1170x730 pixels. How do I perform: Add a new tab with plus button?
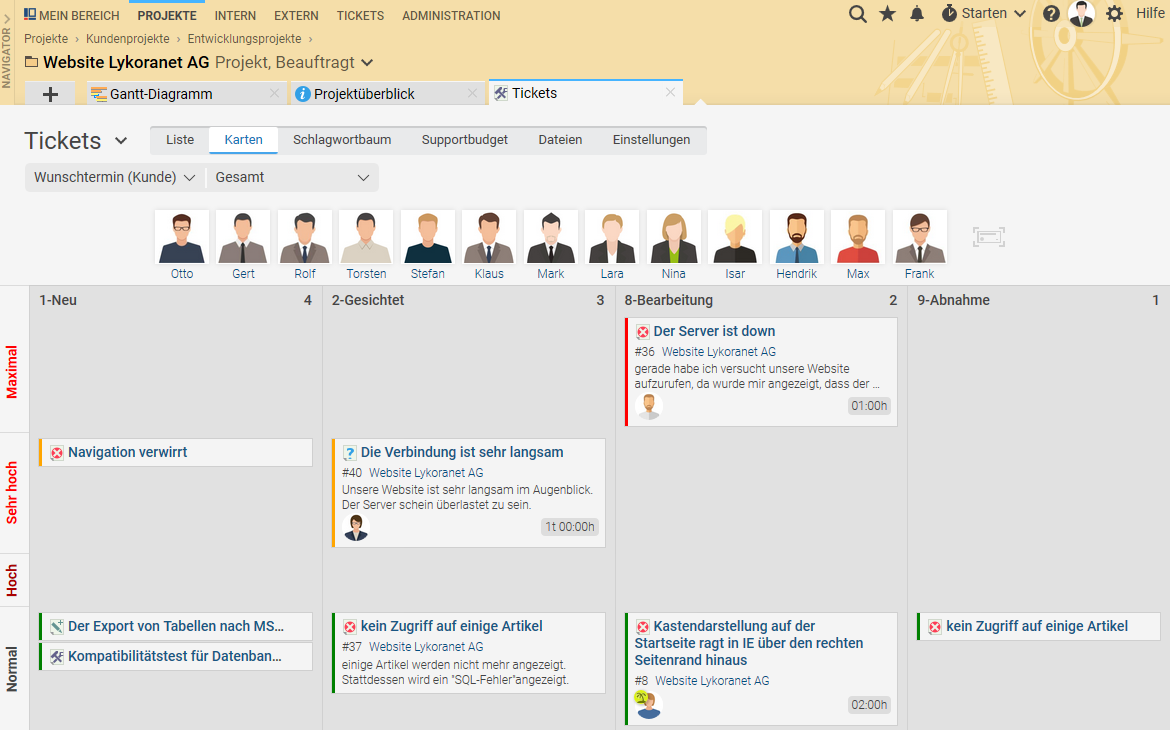pos(50,94)
